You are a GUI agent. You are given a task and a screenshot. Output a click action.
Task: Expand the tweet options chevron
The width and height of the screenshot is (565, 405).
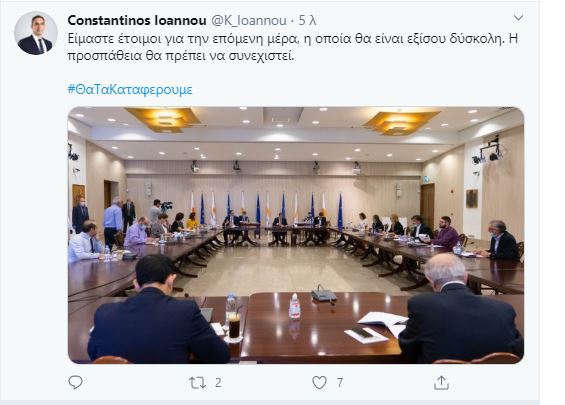518,18
